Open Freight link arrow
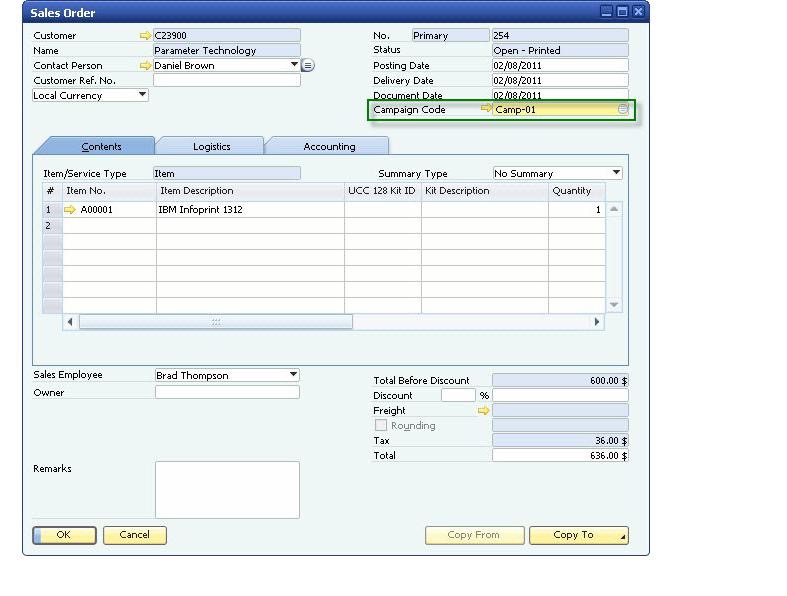 tap(483, 411)
